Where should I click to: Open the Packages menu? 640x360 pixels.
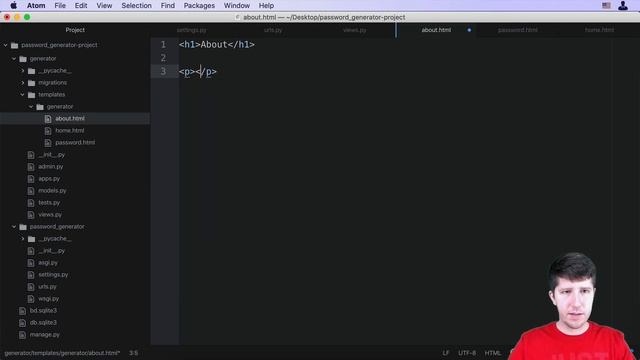click(199, 6)
